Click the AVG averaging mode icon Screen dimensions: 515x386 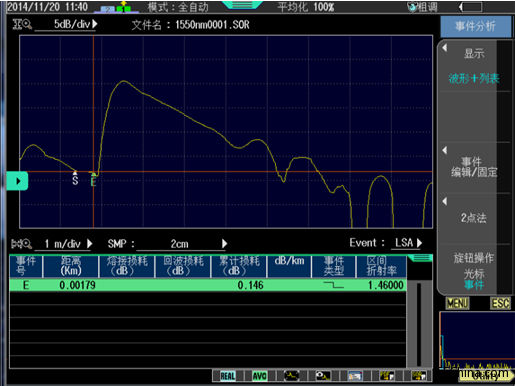259,376
